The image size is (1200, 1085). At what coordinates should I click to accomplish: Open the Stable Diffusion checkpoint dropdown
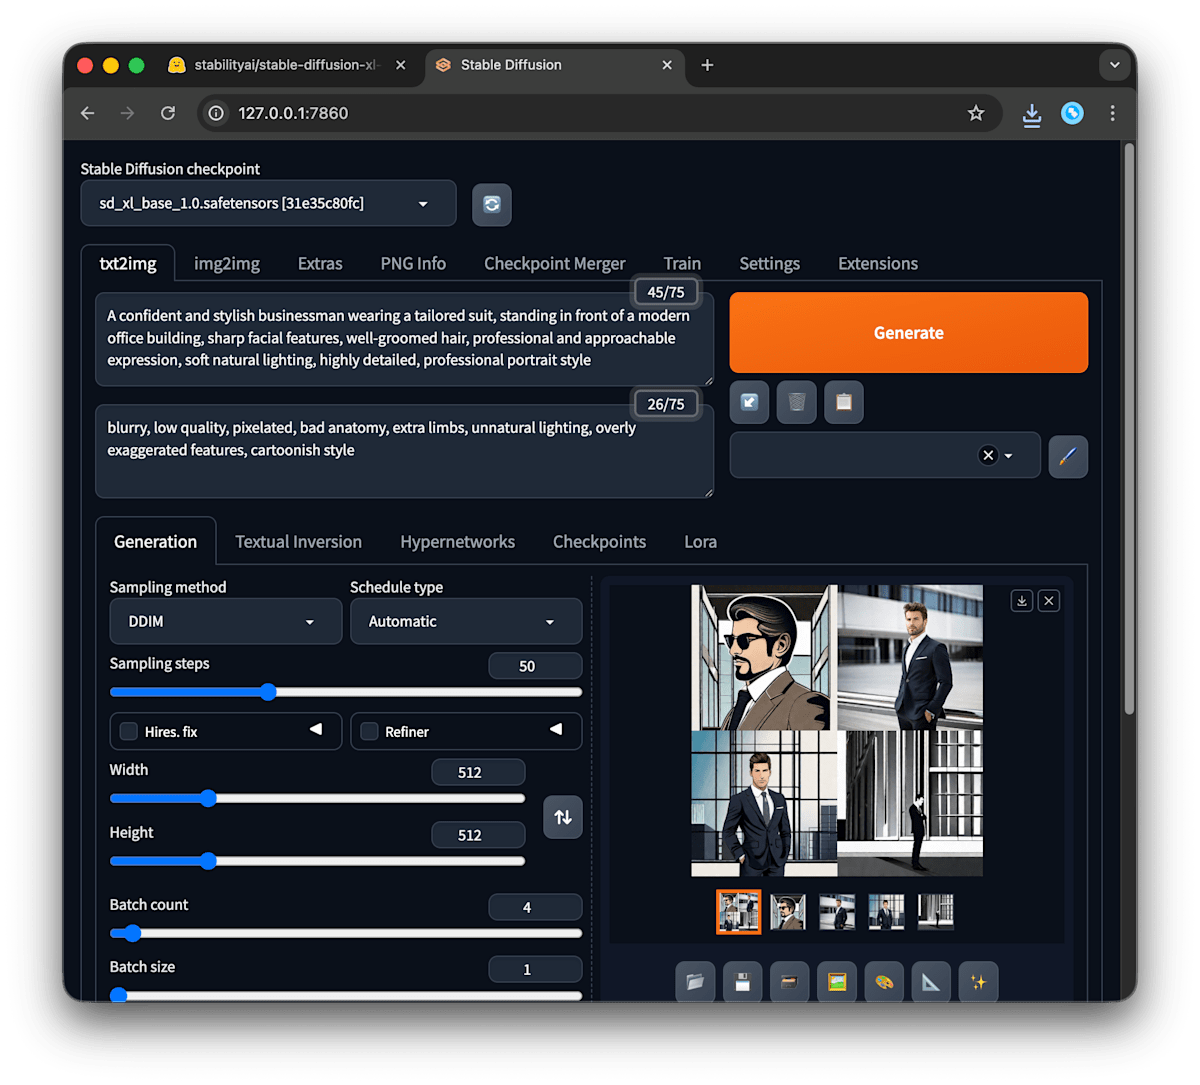(268, 203)
